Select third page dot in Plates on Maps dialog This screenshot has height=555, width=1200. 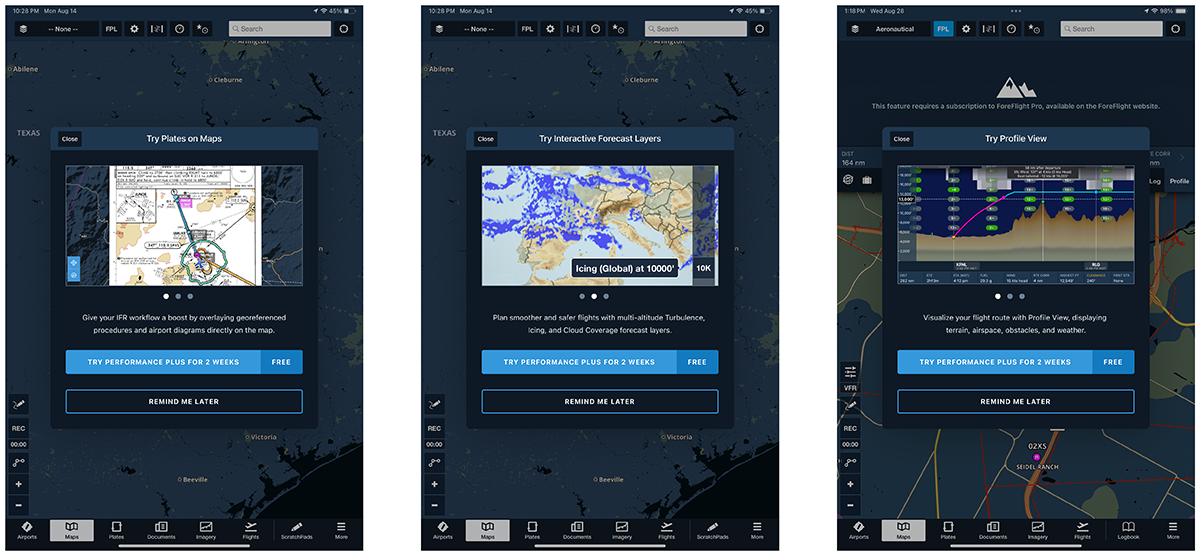(x=190, y=297)
